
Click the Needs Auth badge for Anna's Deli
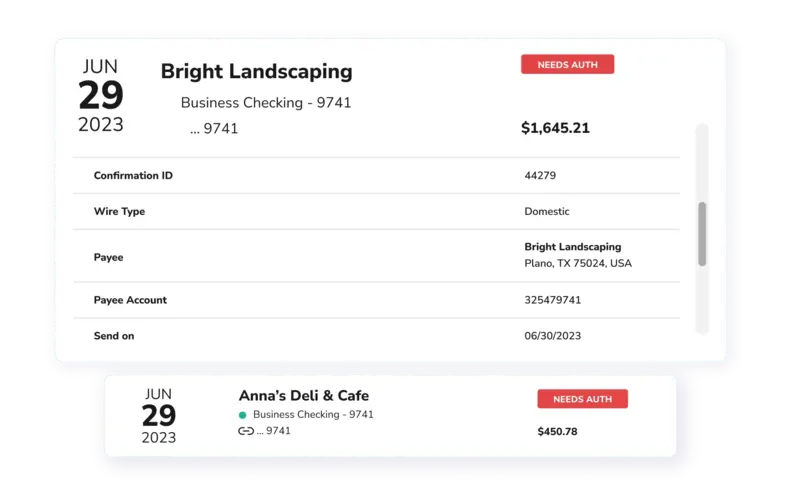(582, 399)
